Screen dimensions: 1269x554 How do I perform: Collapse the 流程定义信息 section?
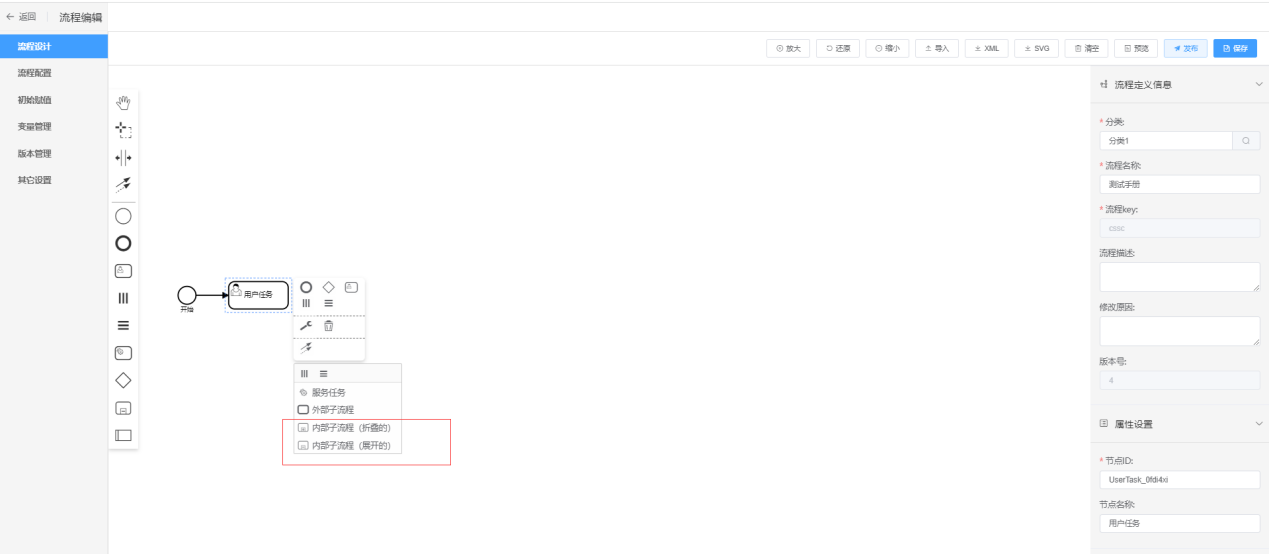coord(1258,85)
